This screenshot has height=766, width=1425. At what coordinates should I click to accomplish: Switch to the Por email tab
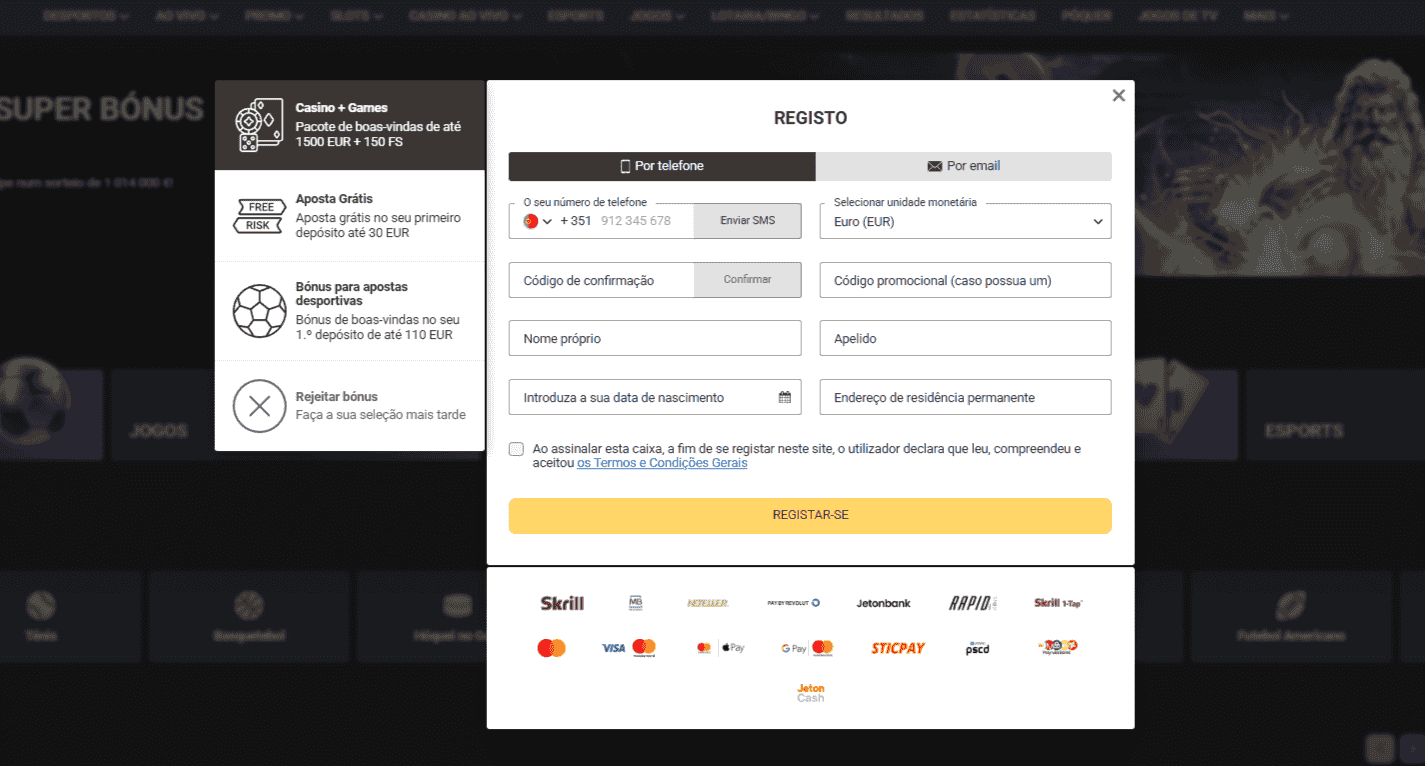tap(963, 166)
